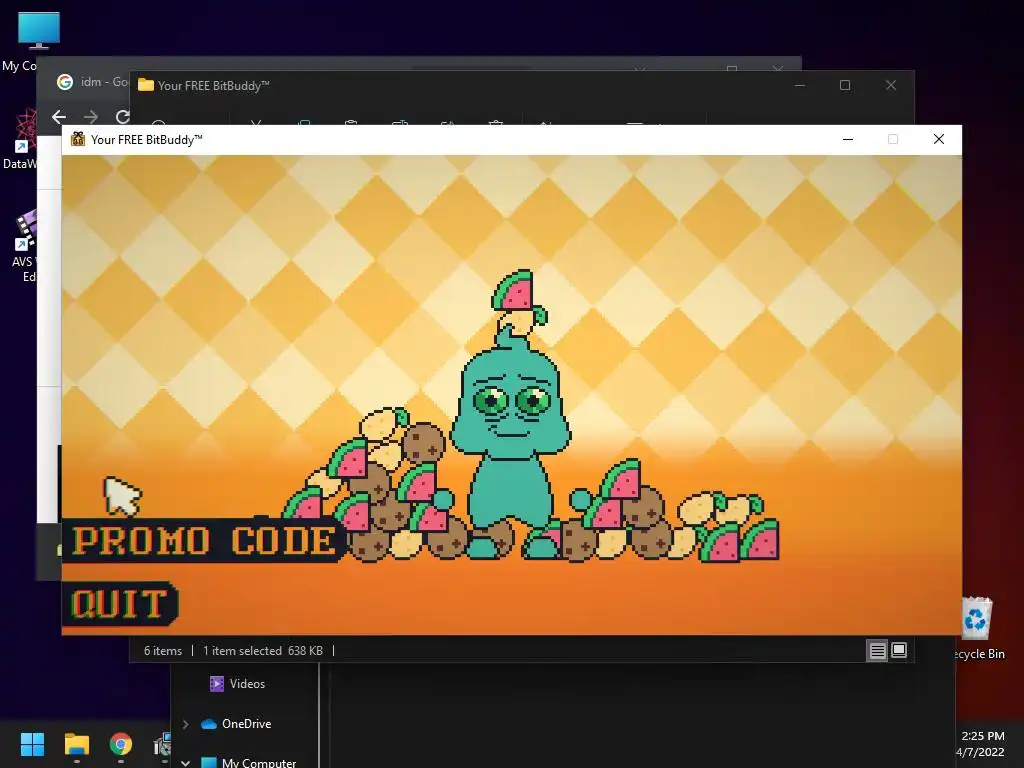The height and width of the screenshot is (768, 1024).
Task: Click '1 item selected 638 KB' status text
Action: [x=263, y=651]
